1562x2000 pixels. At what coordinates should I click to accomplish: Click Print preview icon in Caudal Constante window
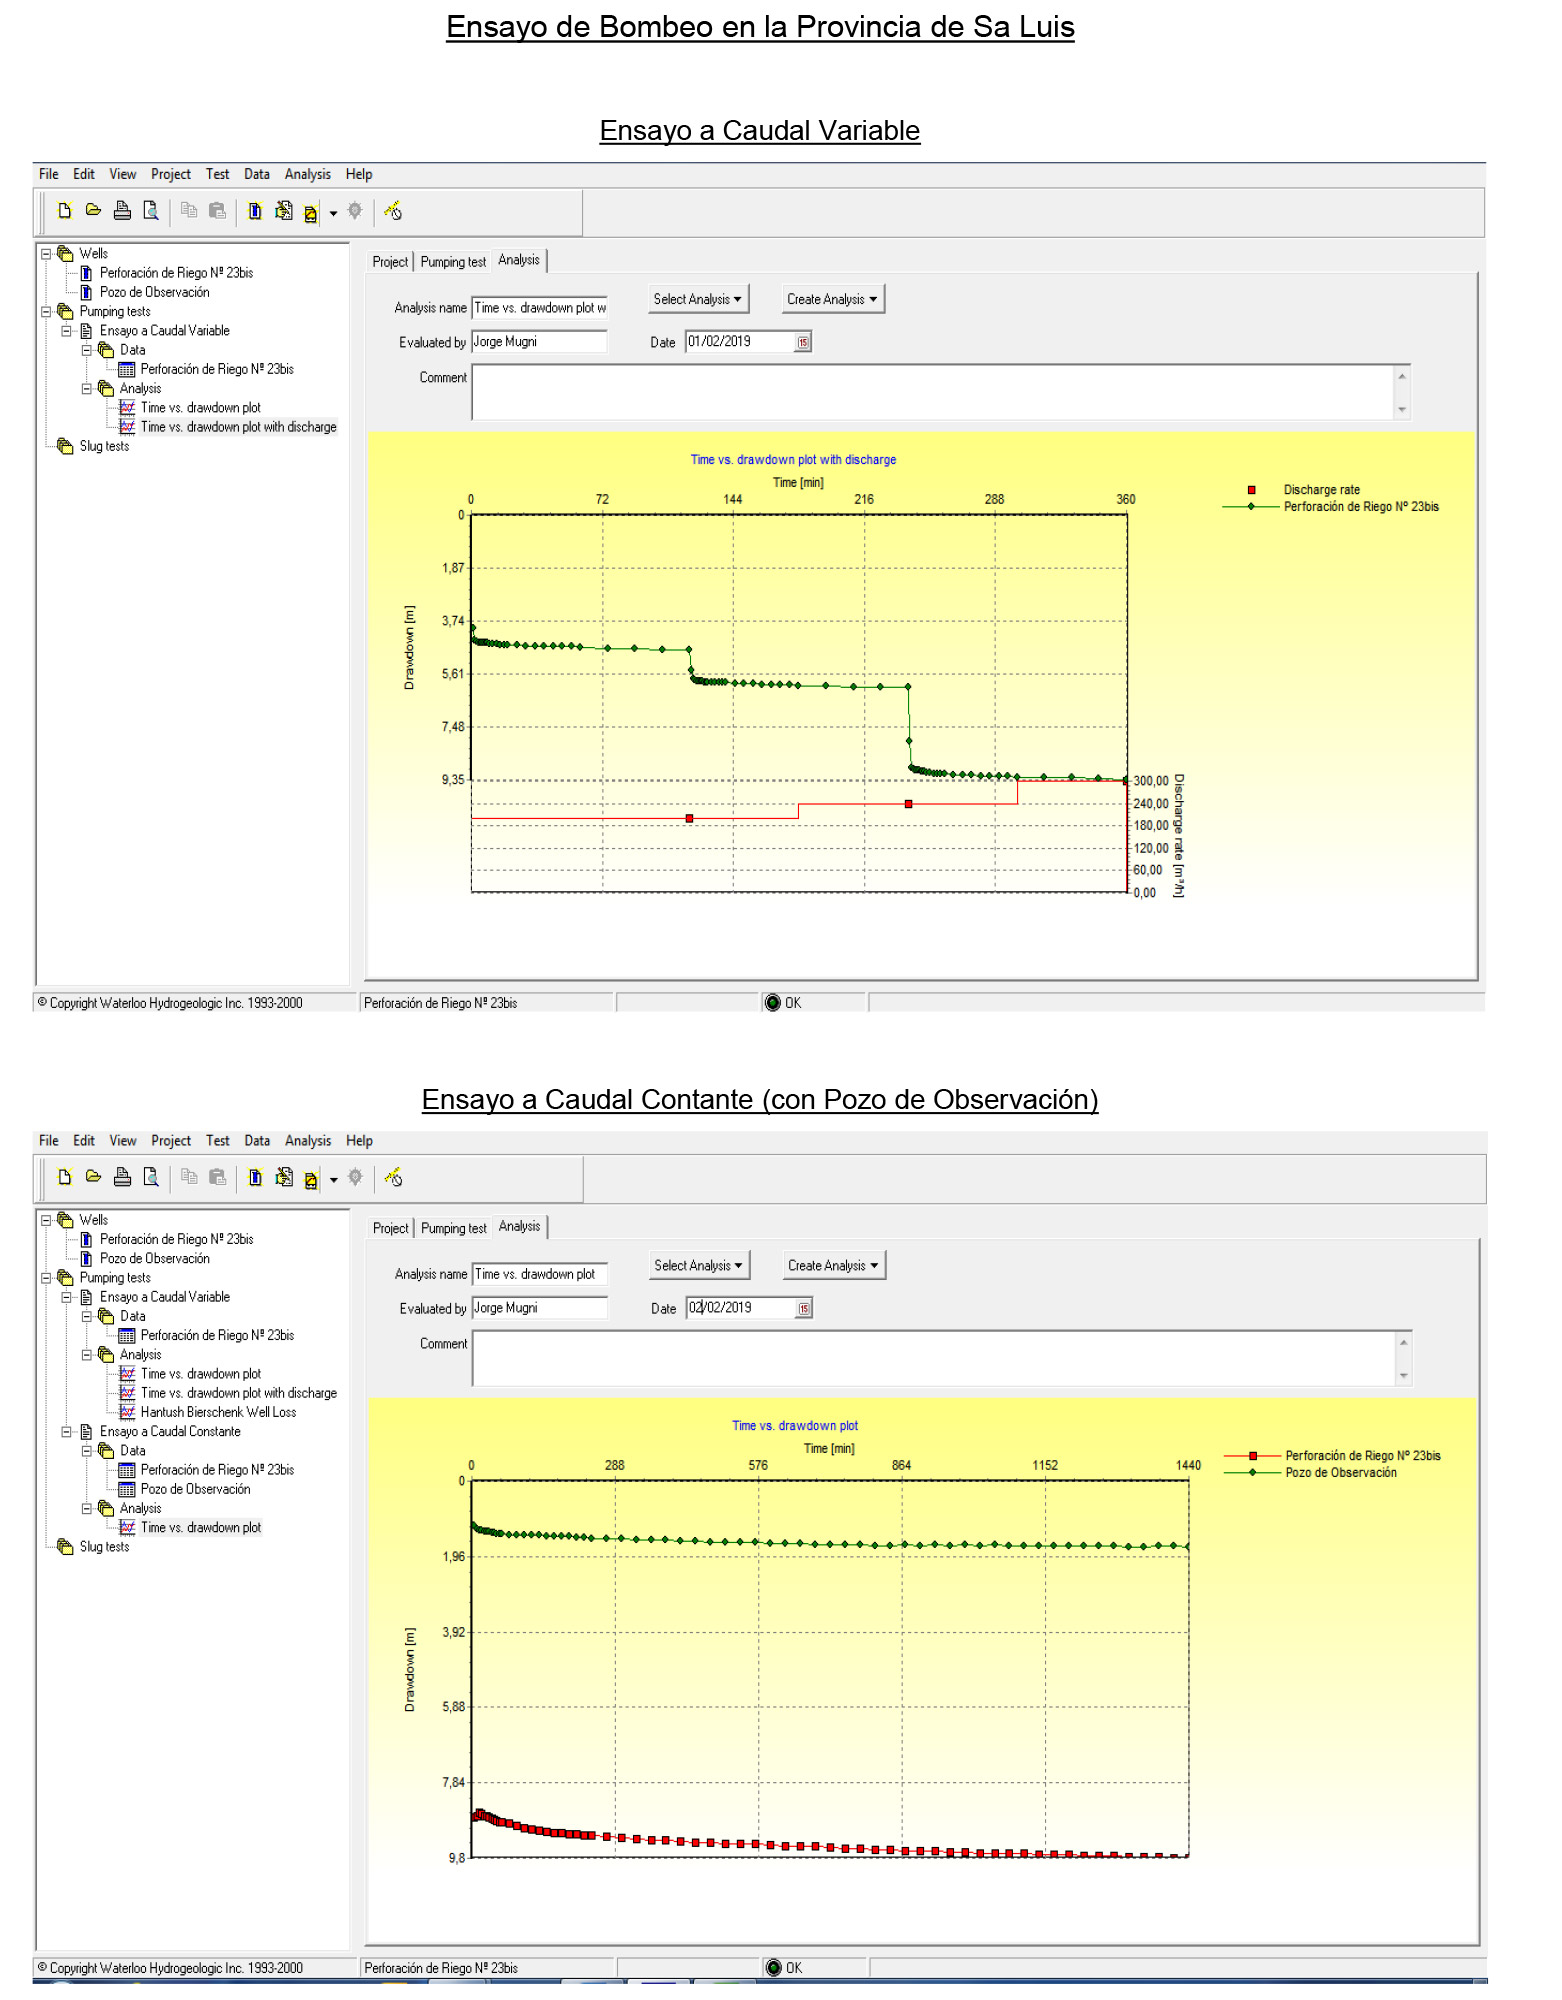point(151,1177)
